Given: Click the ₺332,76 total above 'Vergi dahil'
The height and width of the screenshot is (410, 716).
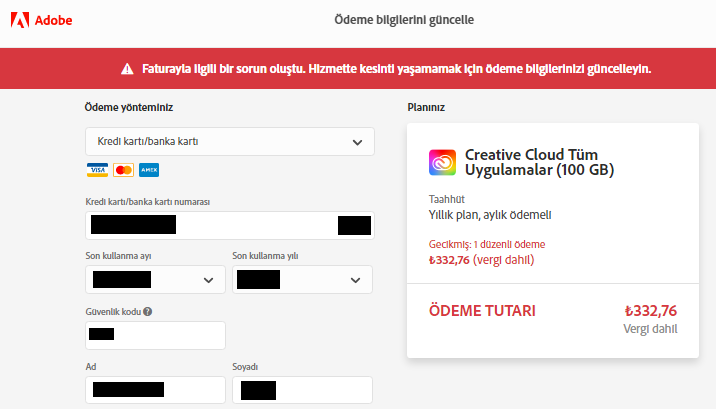Looking at the screenshot, I should 651,311.
